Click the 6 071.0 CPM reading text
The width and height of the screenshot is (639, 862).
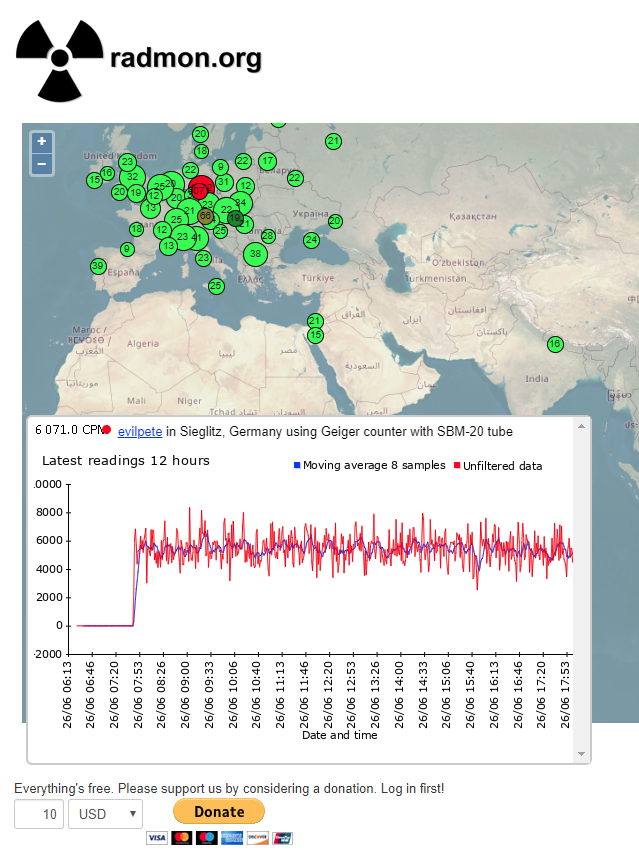69,430
